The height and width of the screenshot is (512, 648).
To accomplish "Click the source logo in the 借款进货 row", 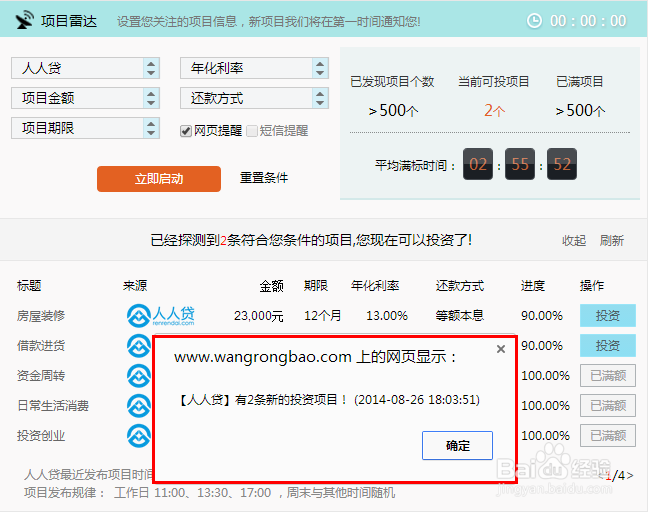I will click(x=139, y=346).
